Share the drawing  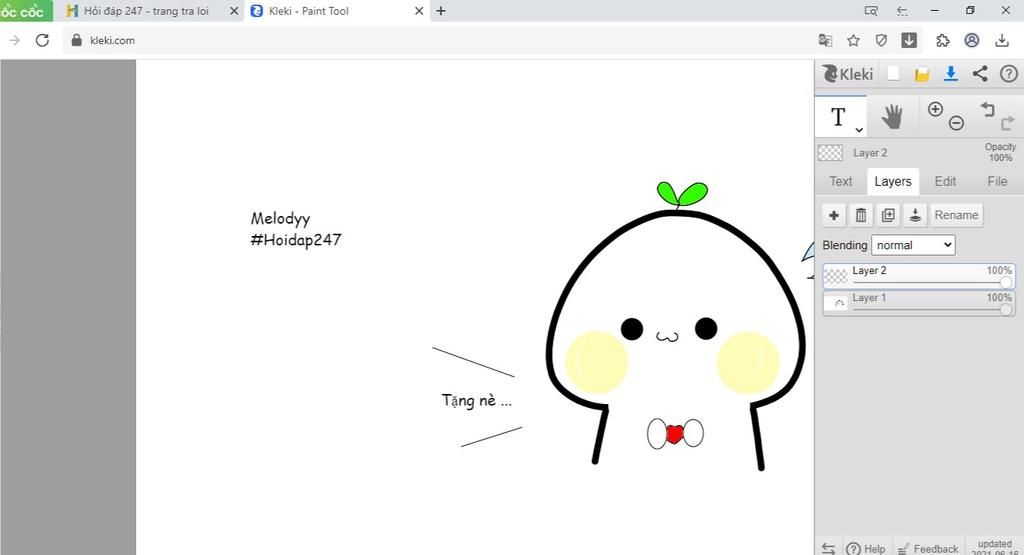click(x=980, y=74)
